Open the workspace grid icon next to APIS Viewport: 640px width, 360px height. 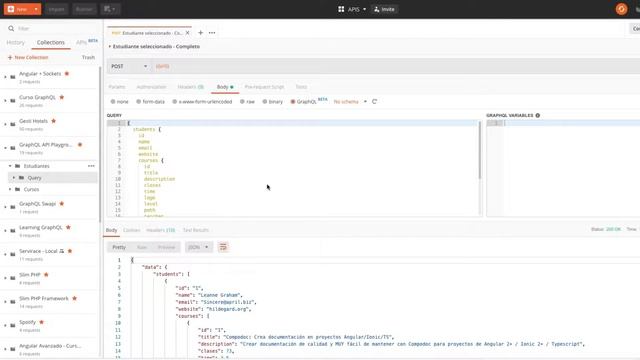point(341,9)
